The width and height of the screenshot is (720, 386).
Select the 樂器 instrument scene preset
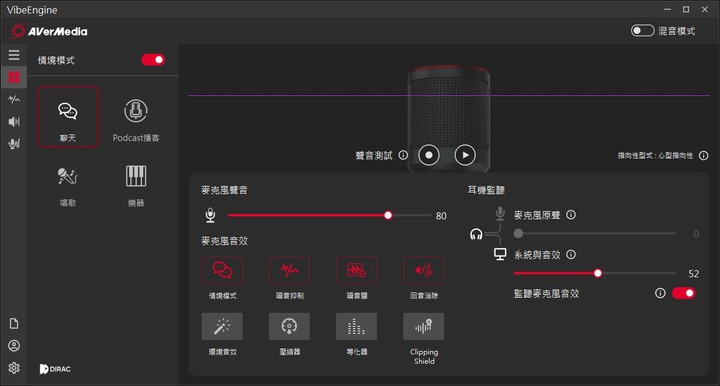coord(136,186)
